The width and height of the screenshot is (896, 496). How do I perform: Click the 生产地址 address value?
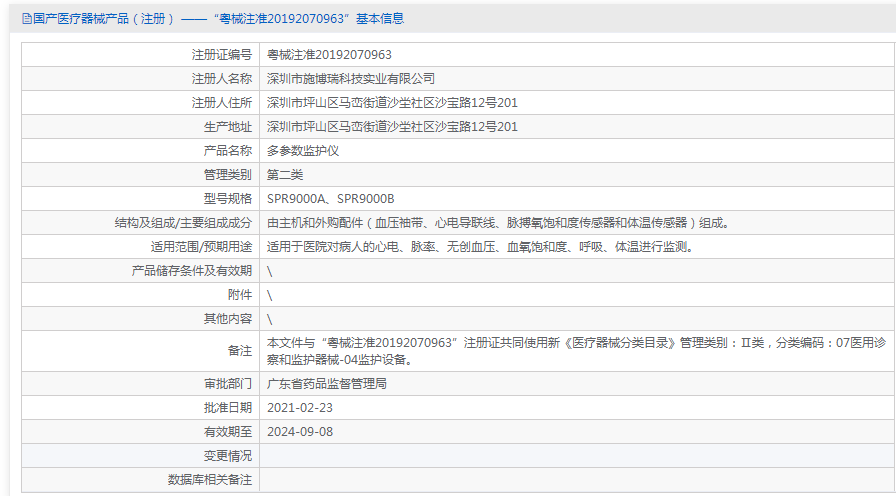(x=392, y=126)
